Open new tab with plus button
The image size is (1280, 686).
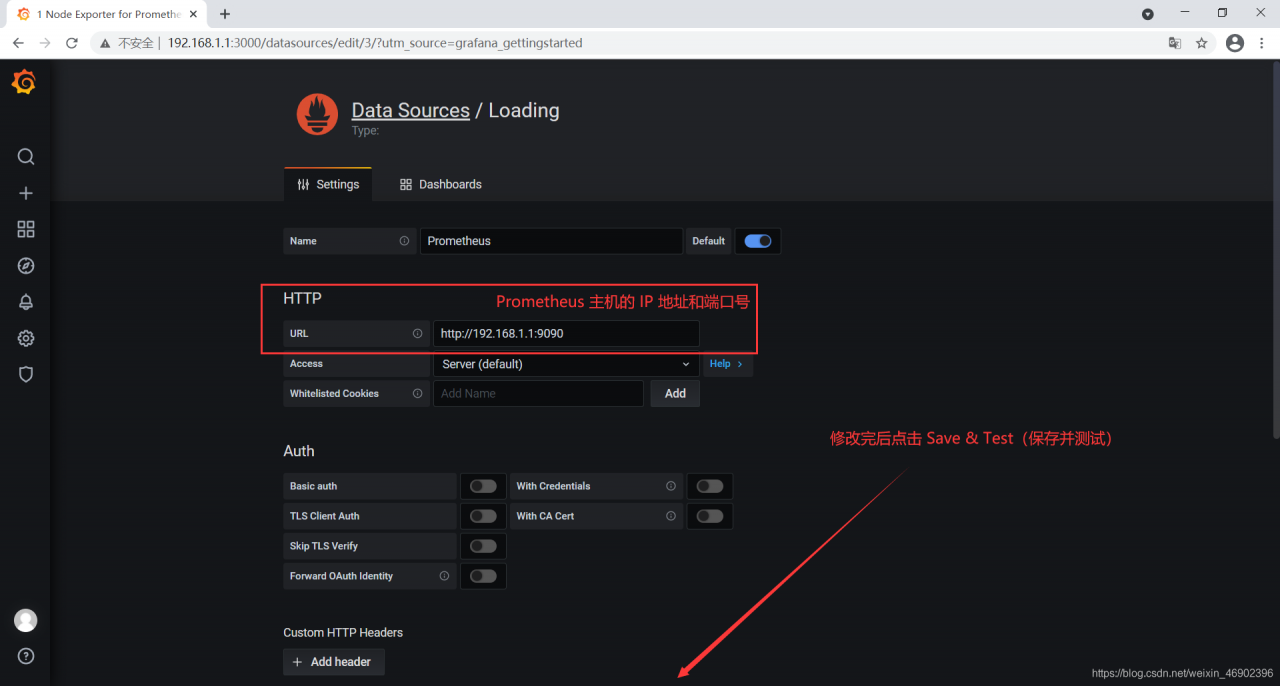tap(225, 14)
